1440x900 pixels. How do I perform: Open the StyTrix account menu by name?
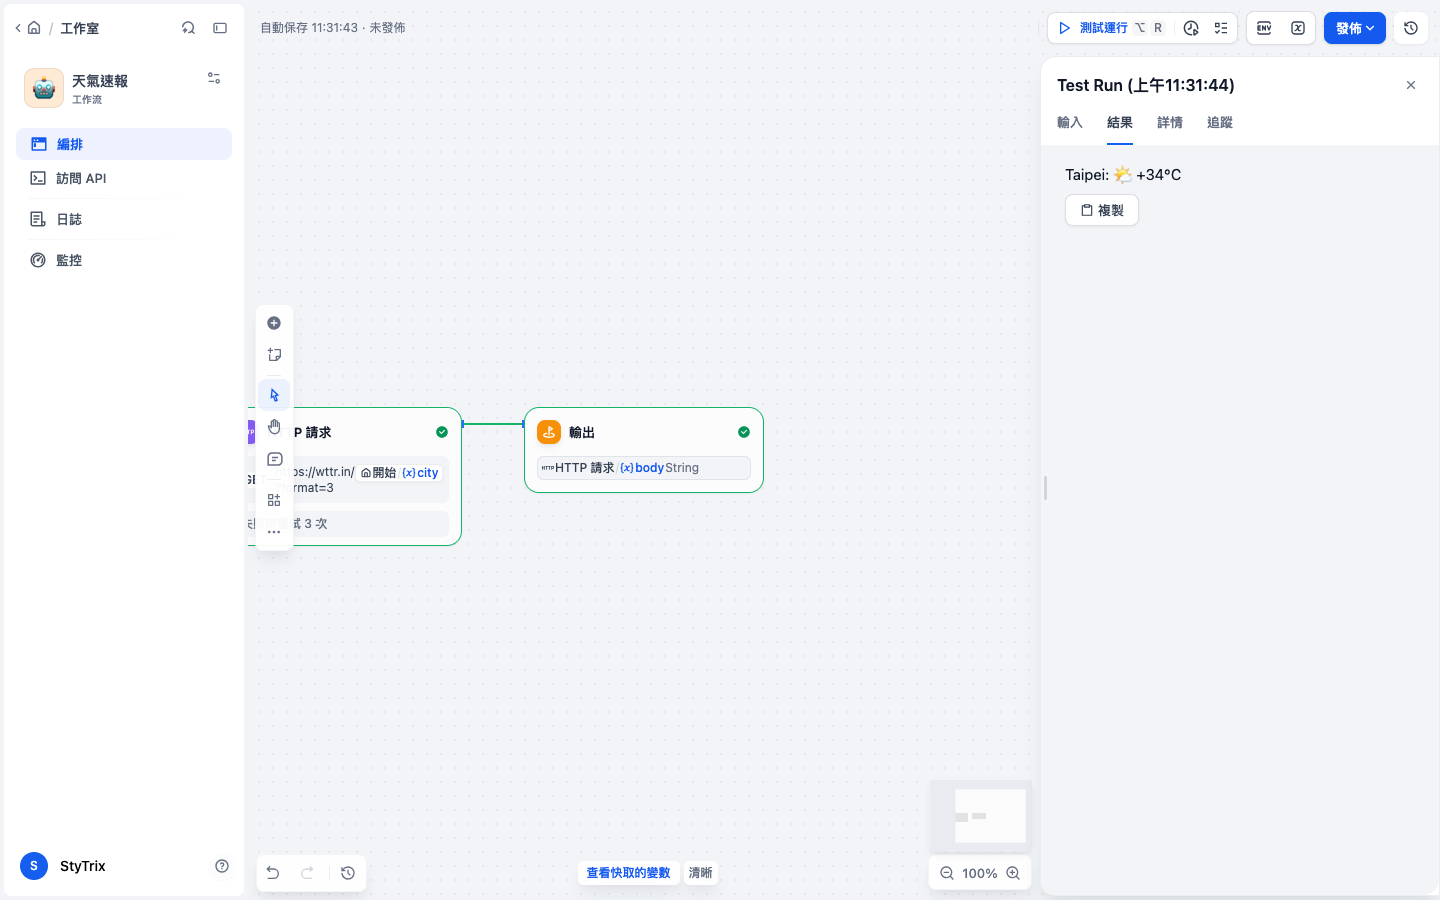pyautogui.click(x=82, y=866)
